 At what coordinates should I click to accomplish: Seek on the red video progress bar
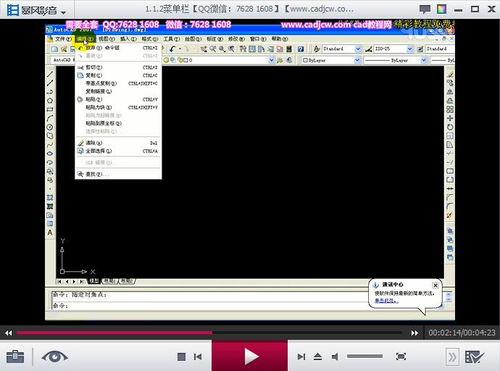pos(209,333)
